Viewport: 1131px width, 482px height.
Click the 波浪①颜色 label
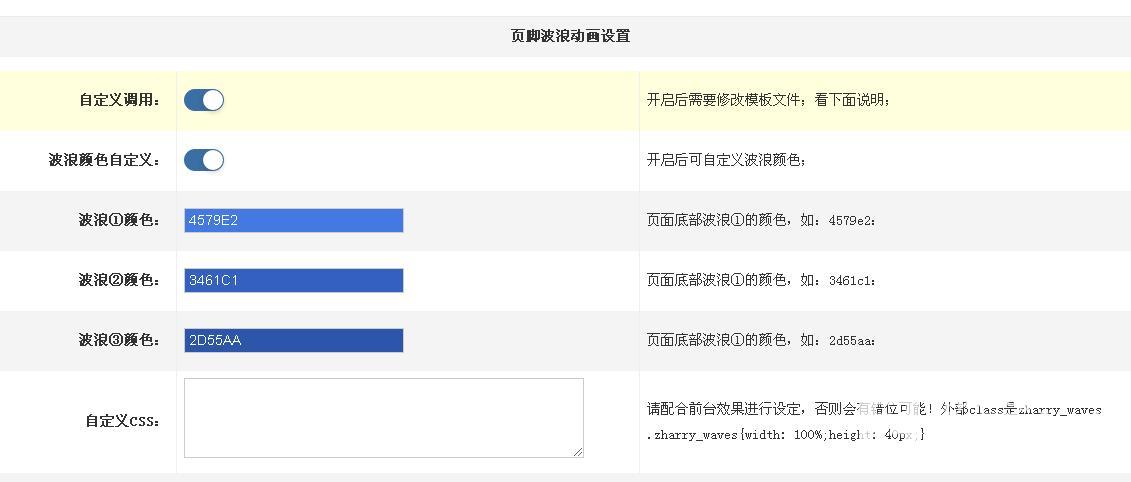(x=119, y=220)
